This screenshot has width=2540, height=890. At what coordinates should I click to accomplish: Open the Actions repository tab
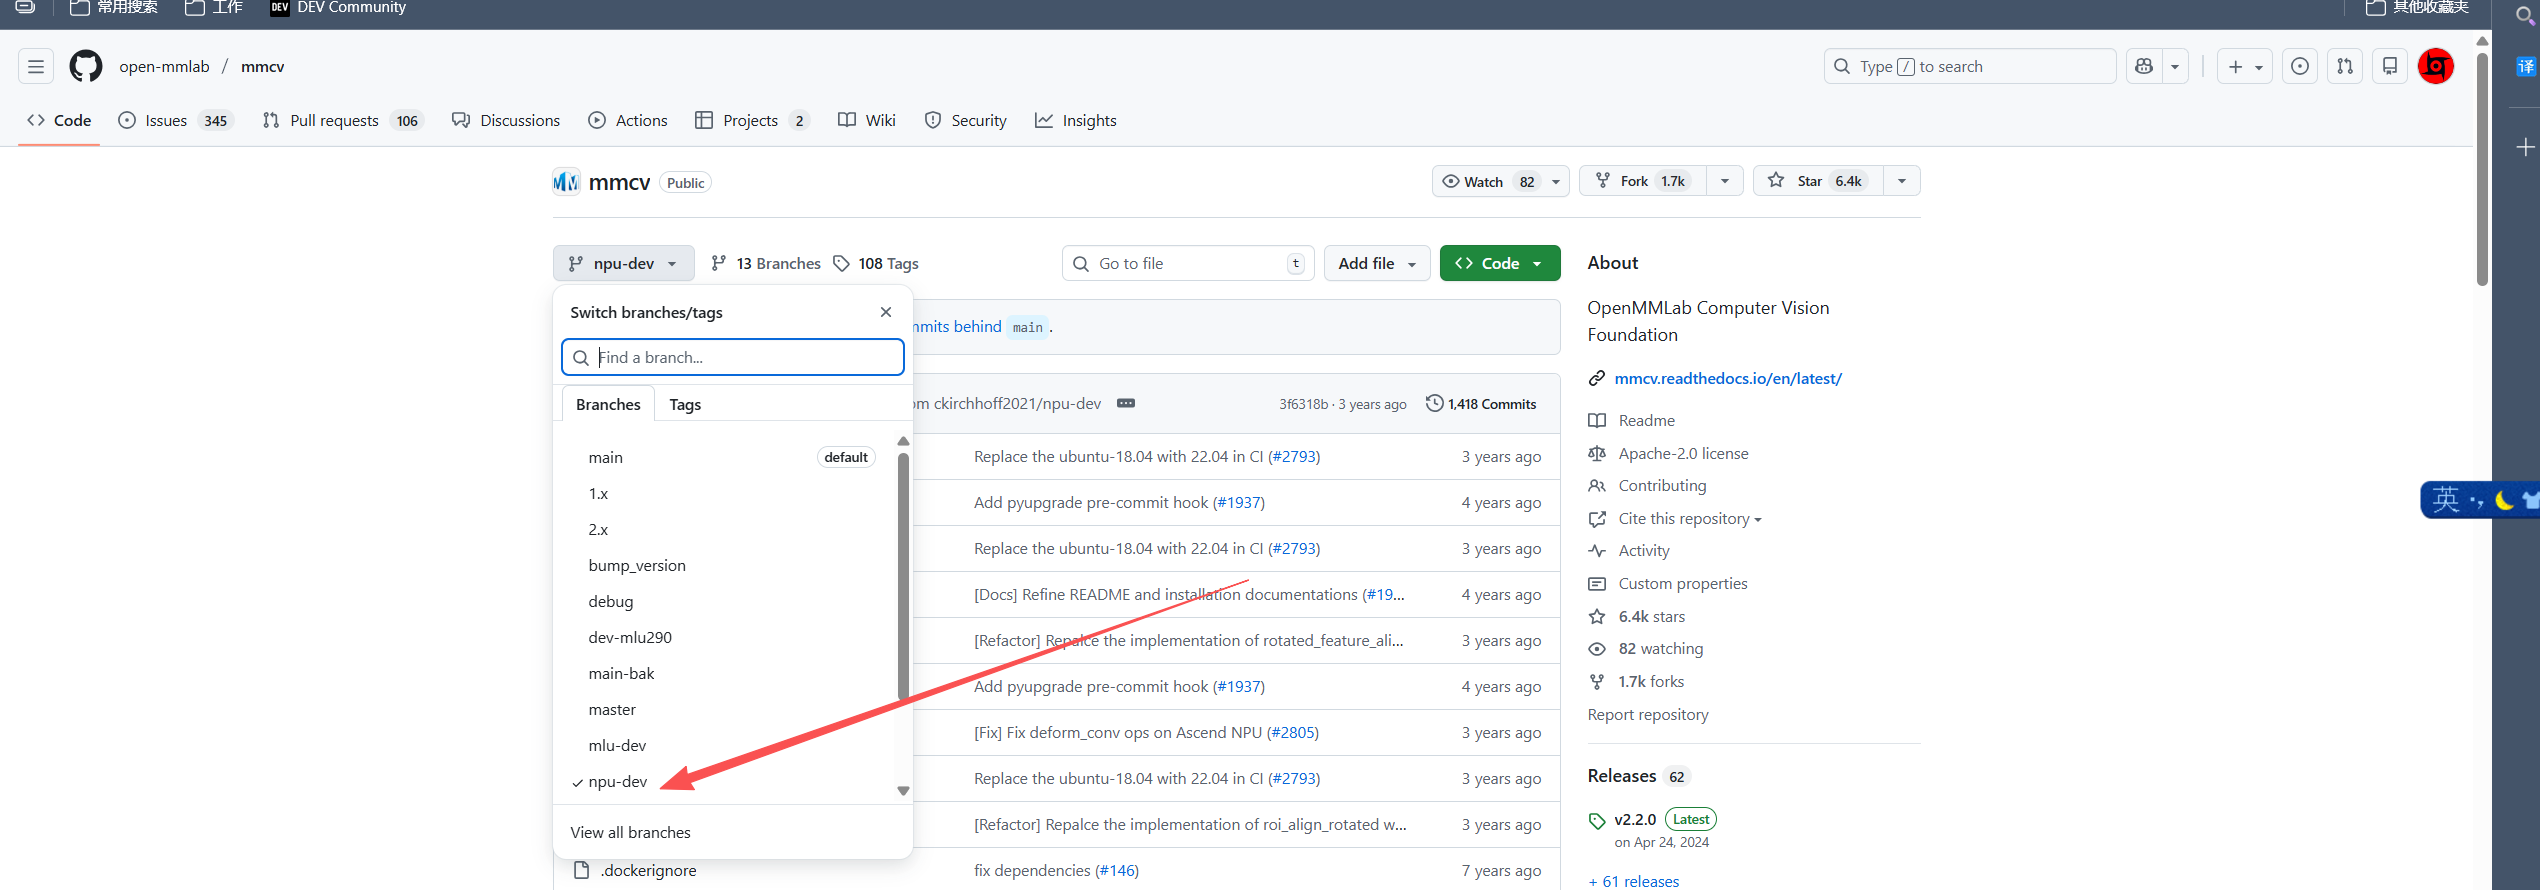coord(628,121)
